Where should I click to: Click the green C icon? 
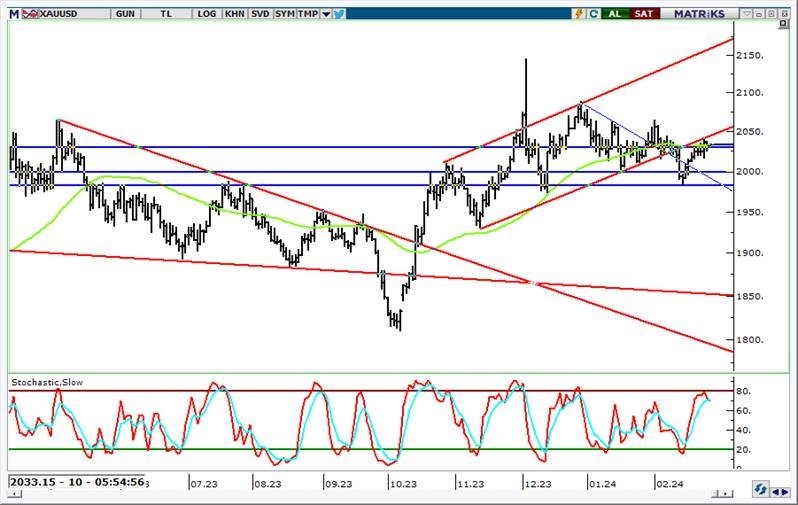[593, 13]
